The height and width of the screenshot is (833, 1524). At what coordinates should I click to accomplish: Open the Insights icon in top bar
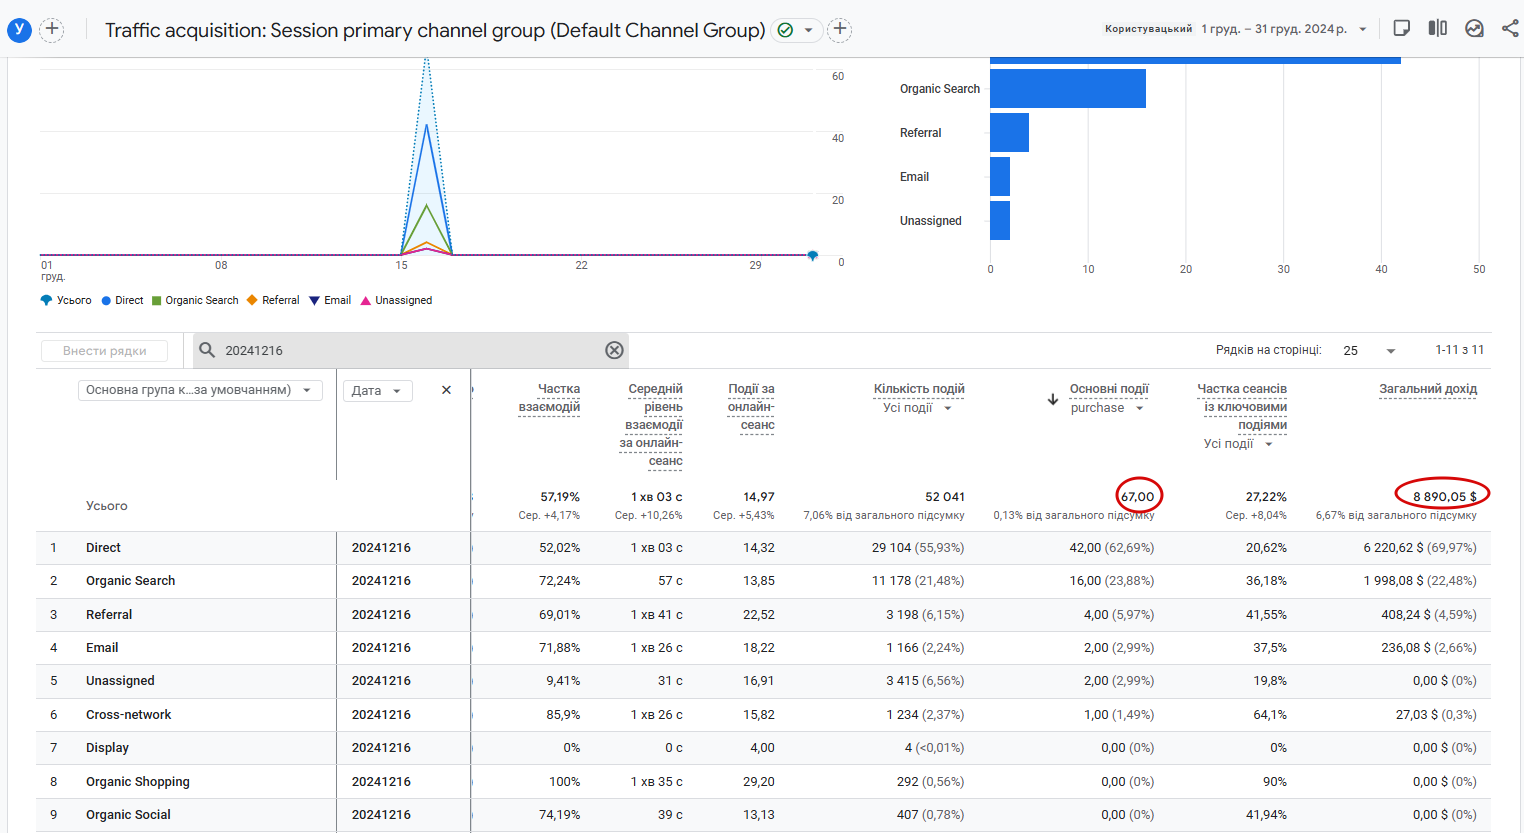(1474, 28)
